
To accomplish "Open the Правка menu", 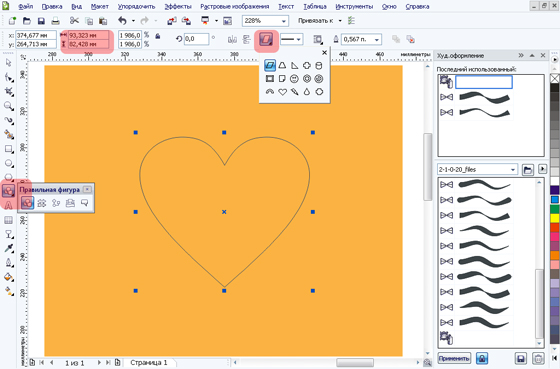I will pos(52,6).
